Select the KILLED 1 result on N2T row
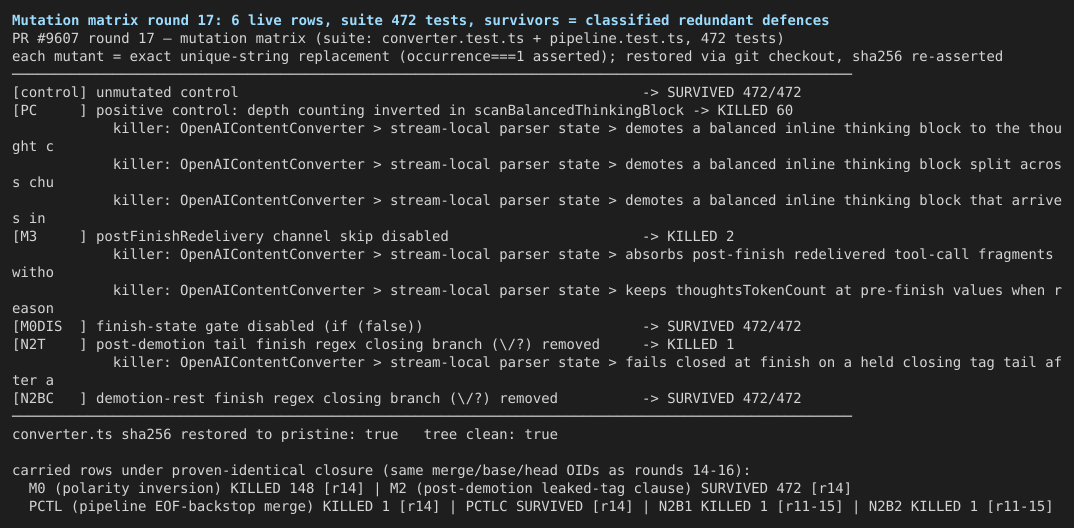The image size is (1074, 528). [x=700, y=344]
